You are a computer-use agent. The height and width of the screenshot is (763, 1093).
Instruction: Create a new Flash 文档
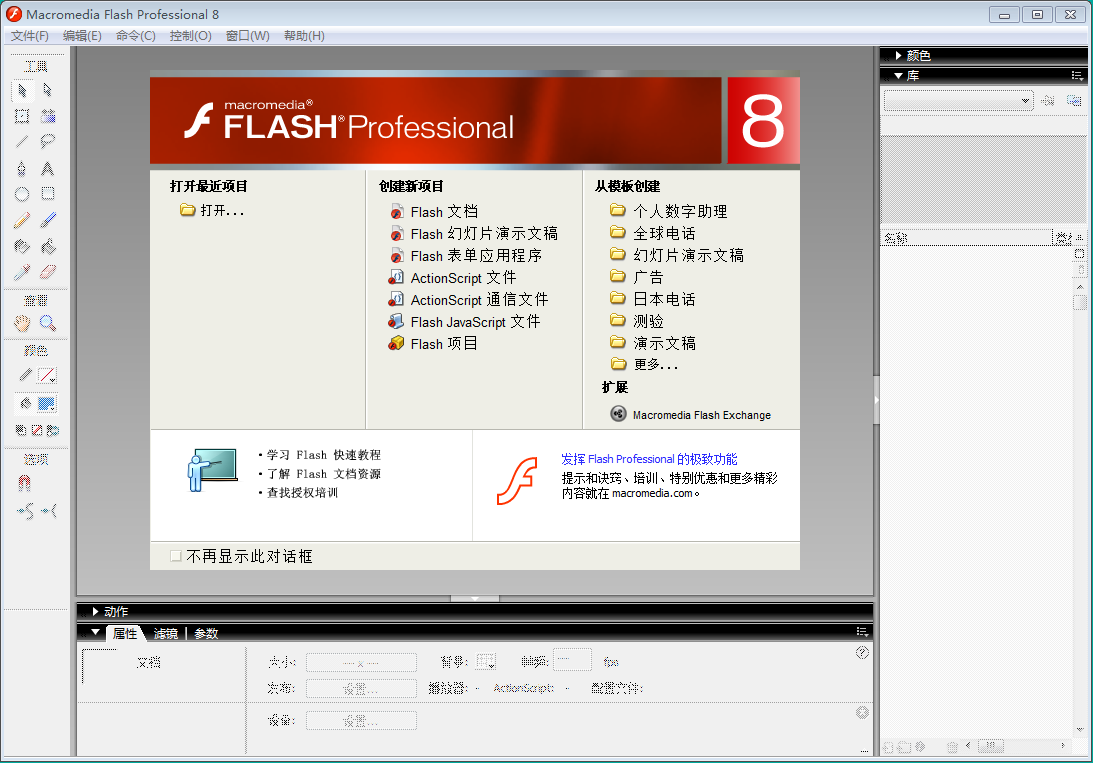point(443,212)
